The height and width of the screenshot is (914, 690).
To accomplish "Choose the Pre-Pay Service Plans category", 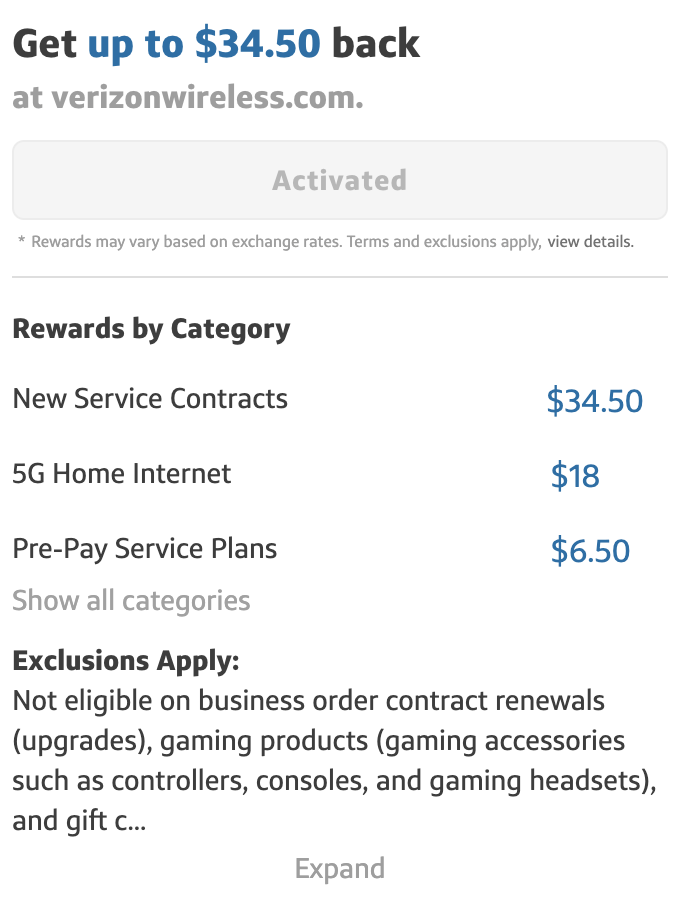I will pyautogui.click(x=145, y=549).
